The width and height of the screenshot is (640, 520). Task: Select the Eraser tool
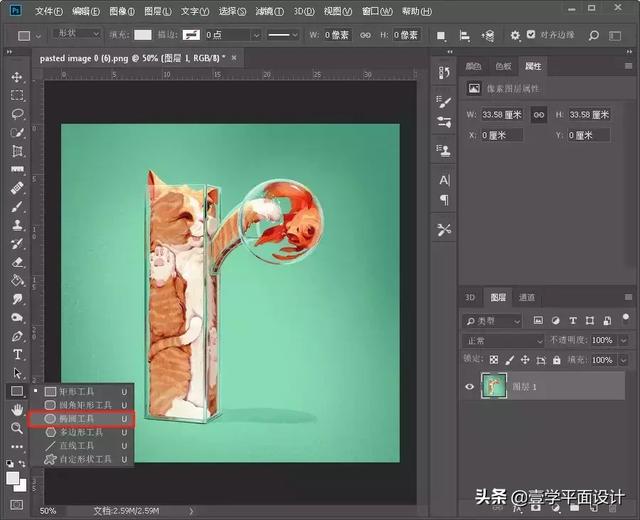(17, 262)
